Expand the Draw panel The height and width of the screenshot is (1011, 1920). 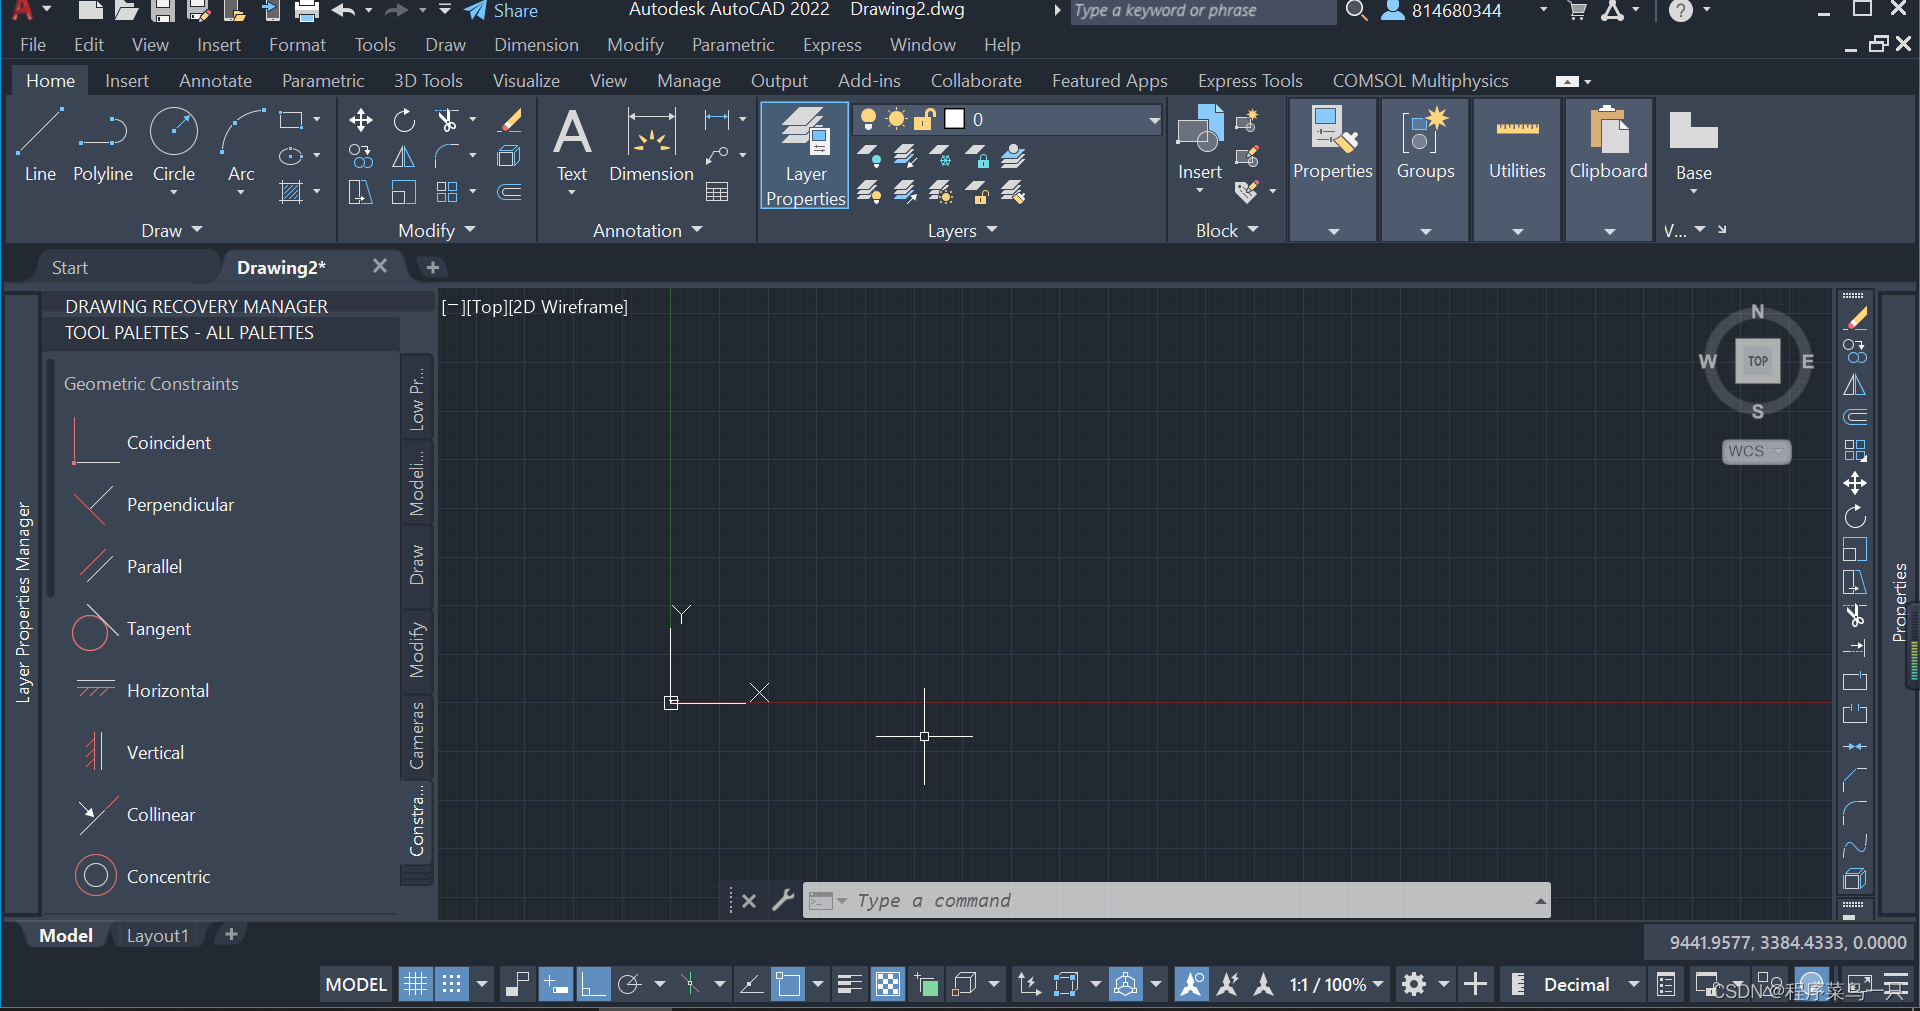pos(172,231)
